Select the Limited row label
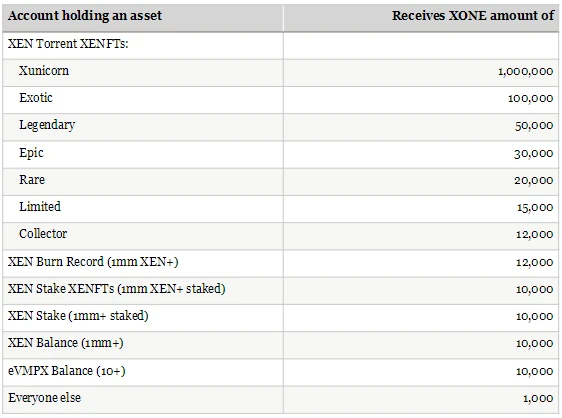 pyautogui.click(x=40, y=206)
